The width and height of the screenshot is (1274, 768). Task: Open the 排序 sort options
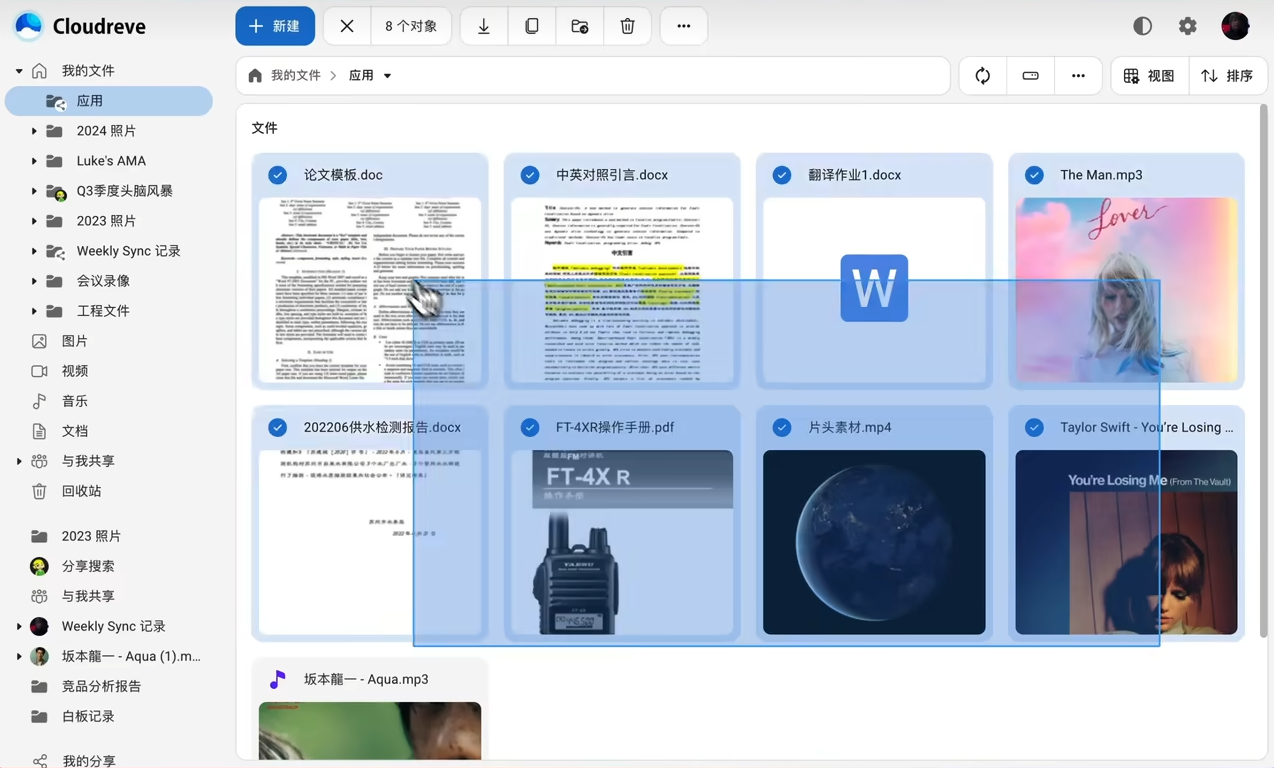1227,76
